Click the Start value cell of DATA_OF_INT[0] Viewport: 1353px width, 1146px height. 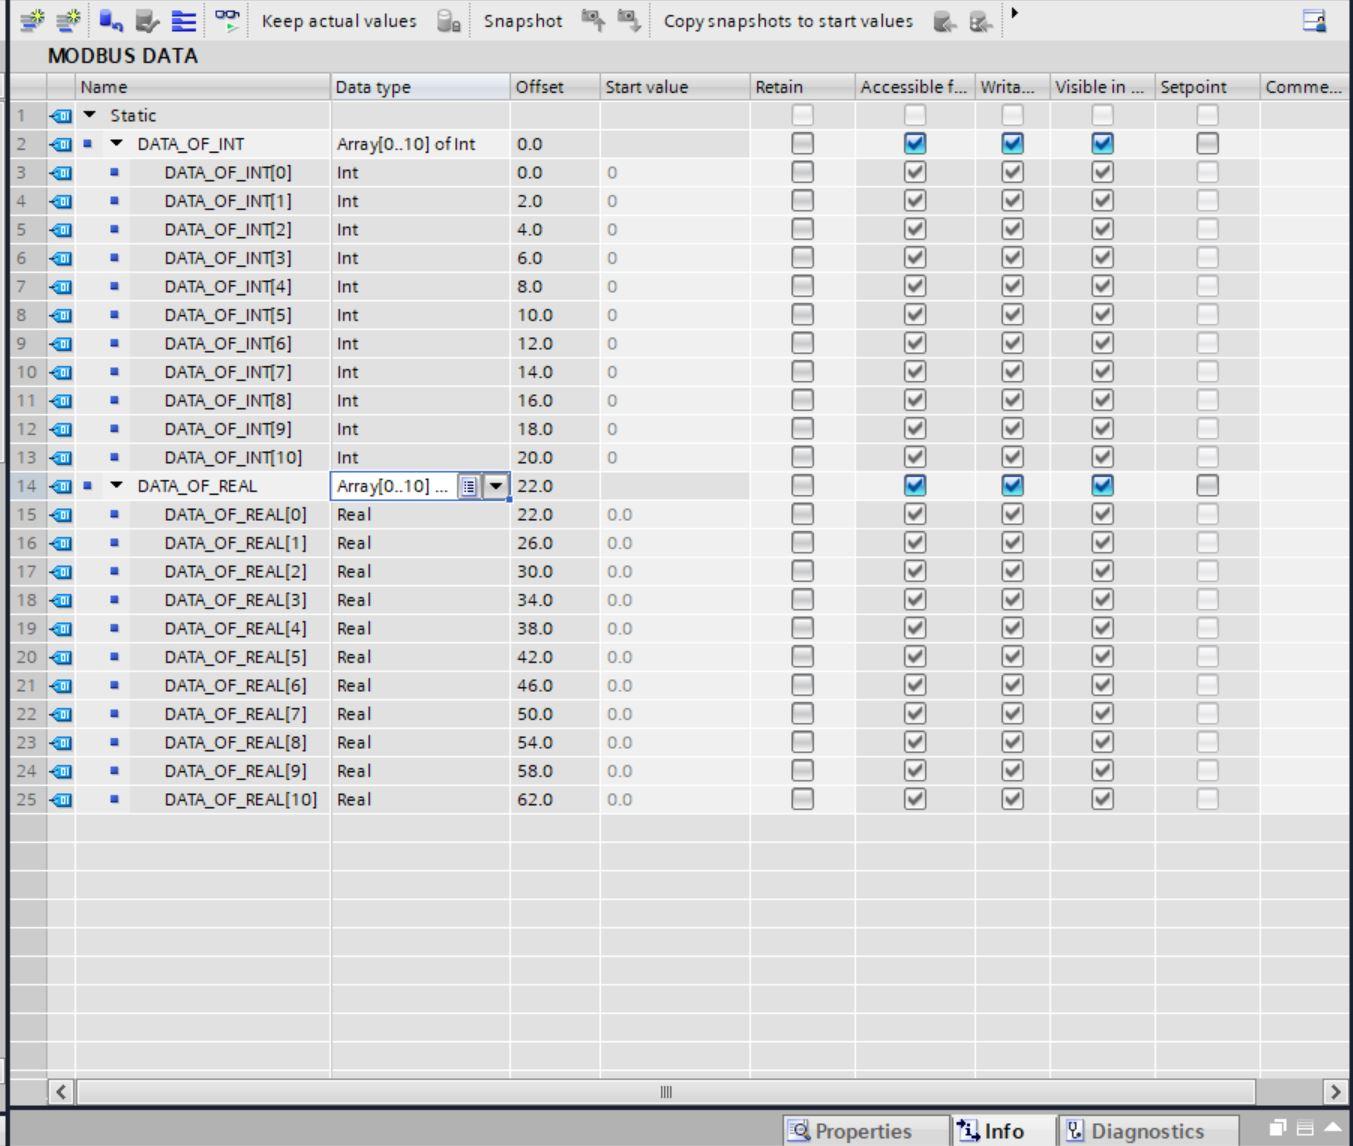point(675,173)
